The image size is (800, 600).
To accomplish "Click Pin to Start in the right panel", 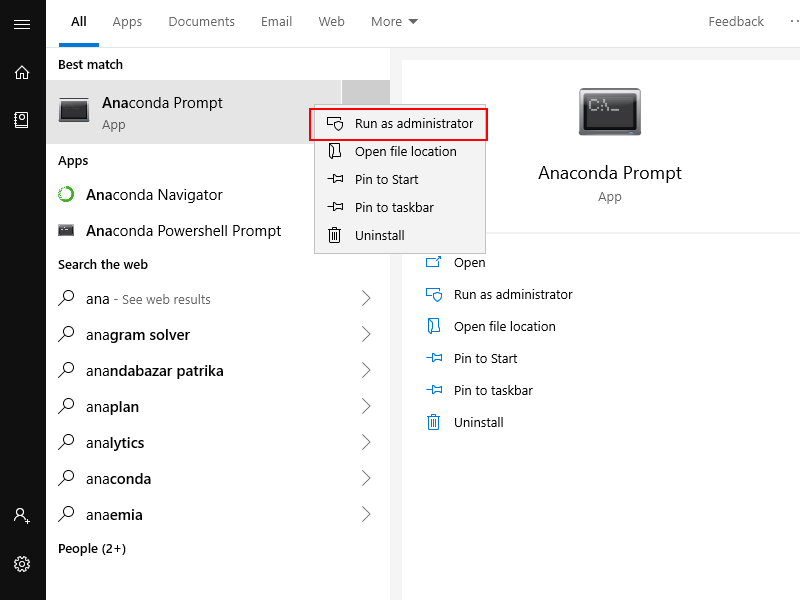I will pos(485,359).
